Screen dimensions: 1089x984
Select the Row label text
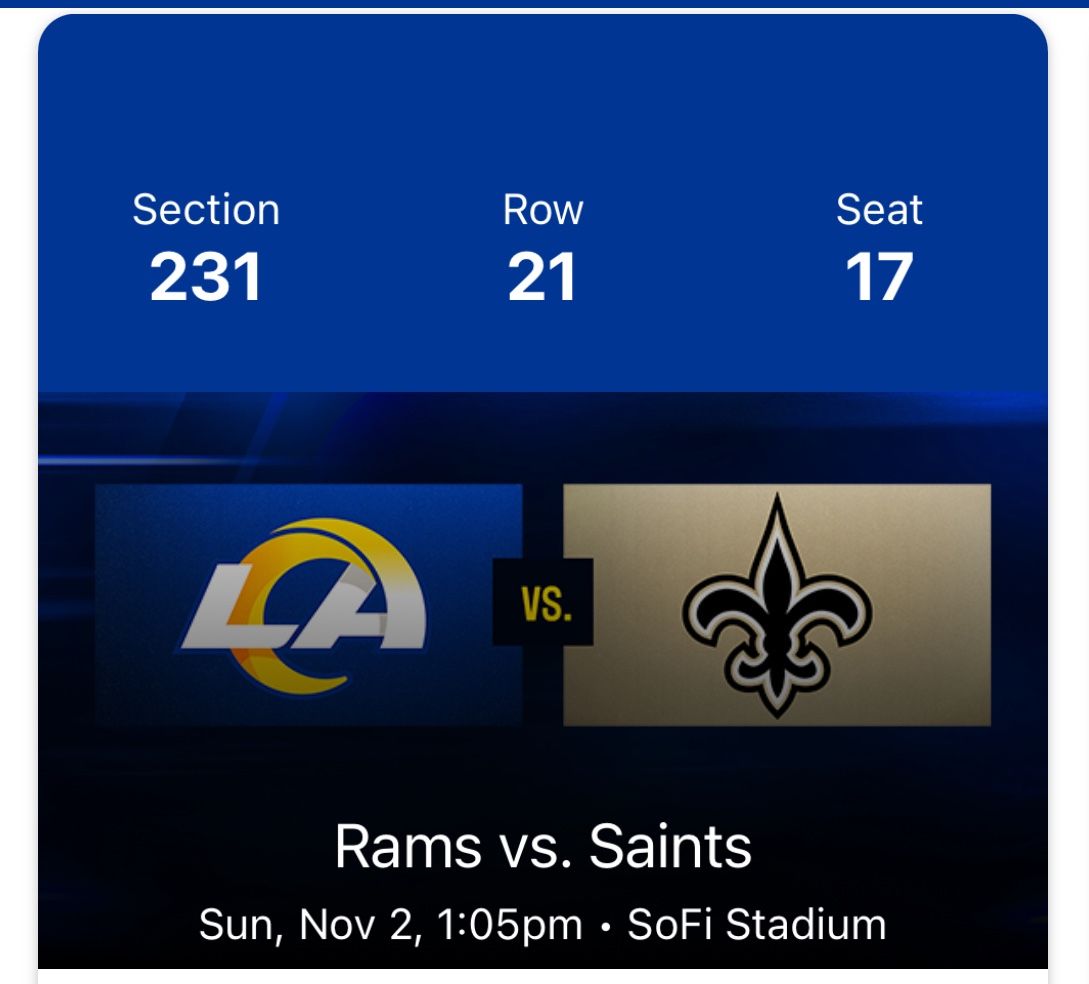(x=543, y=210)
